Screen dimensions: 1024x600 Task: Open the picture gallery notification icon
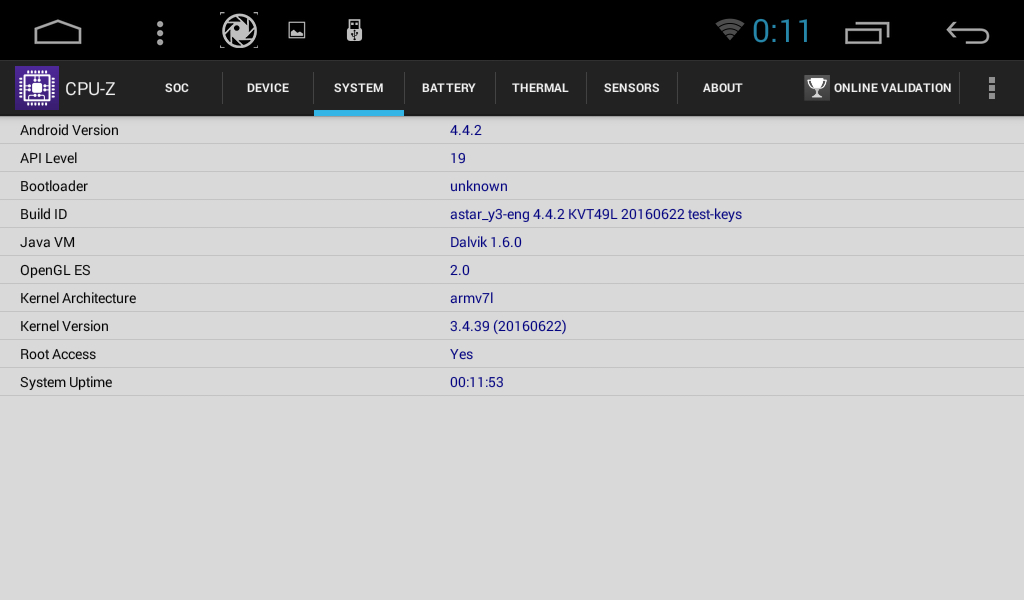pos(296,31)
